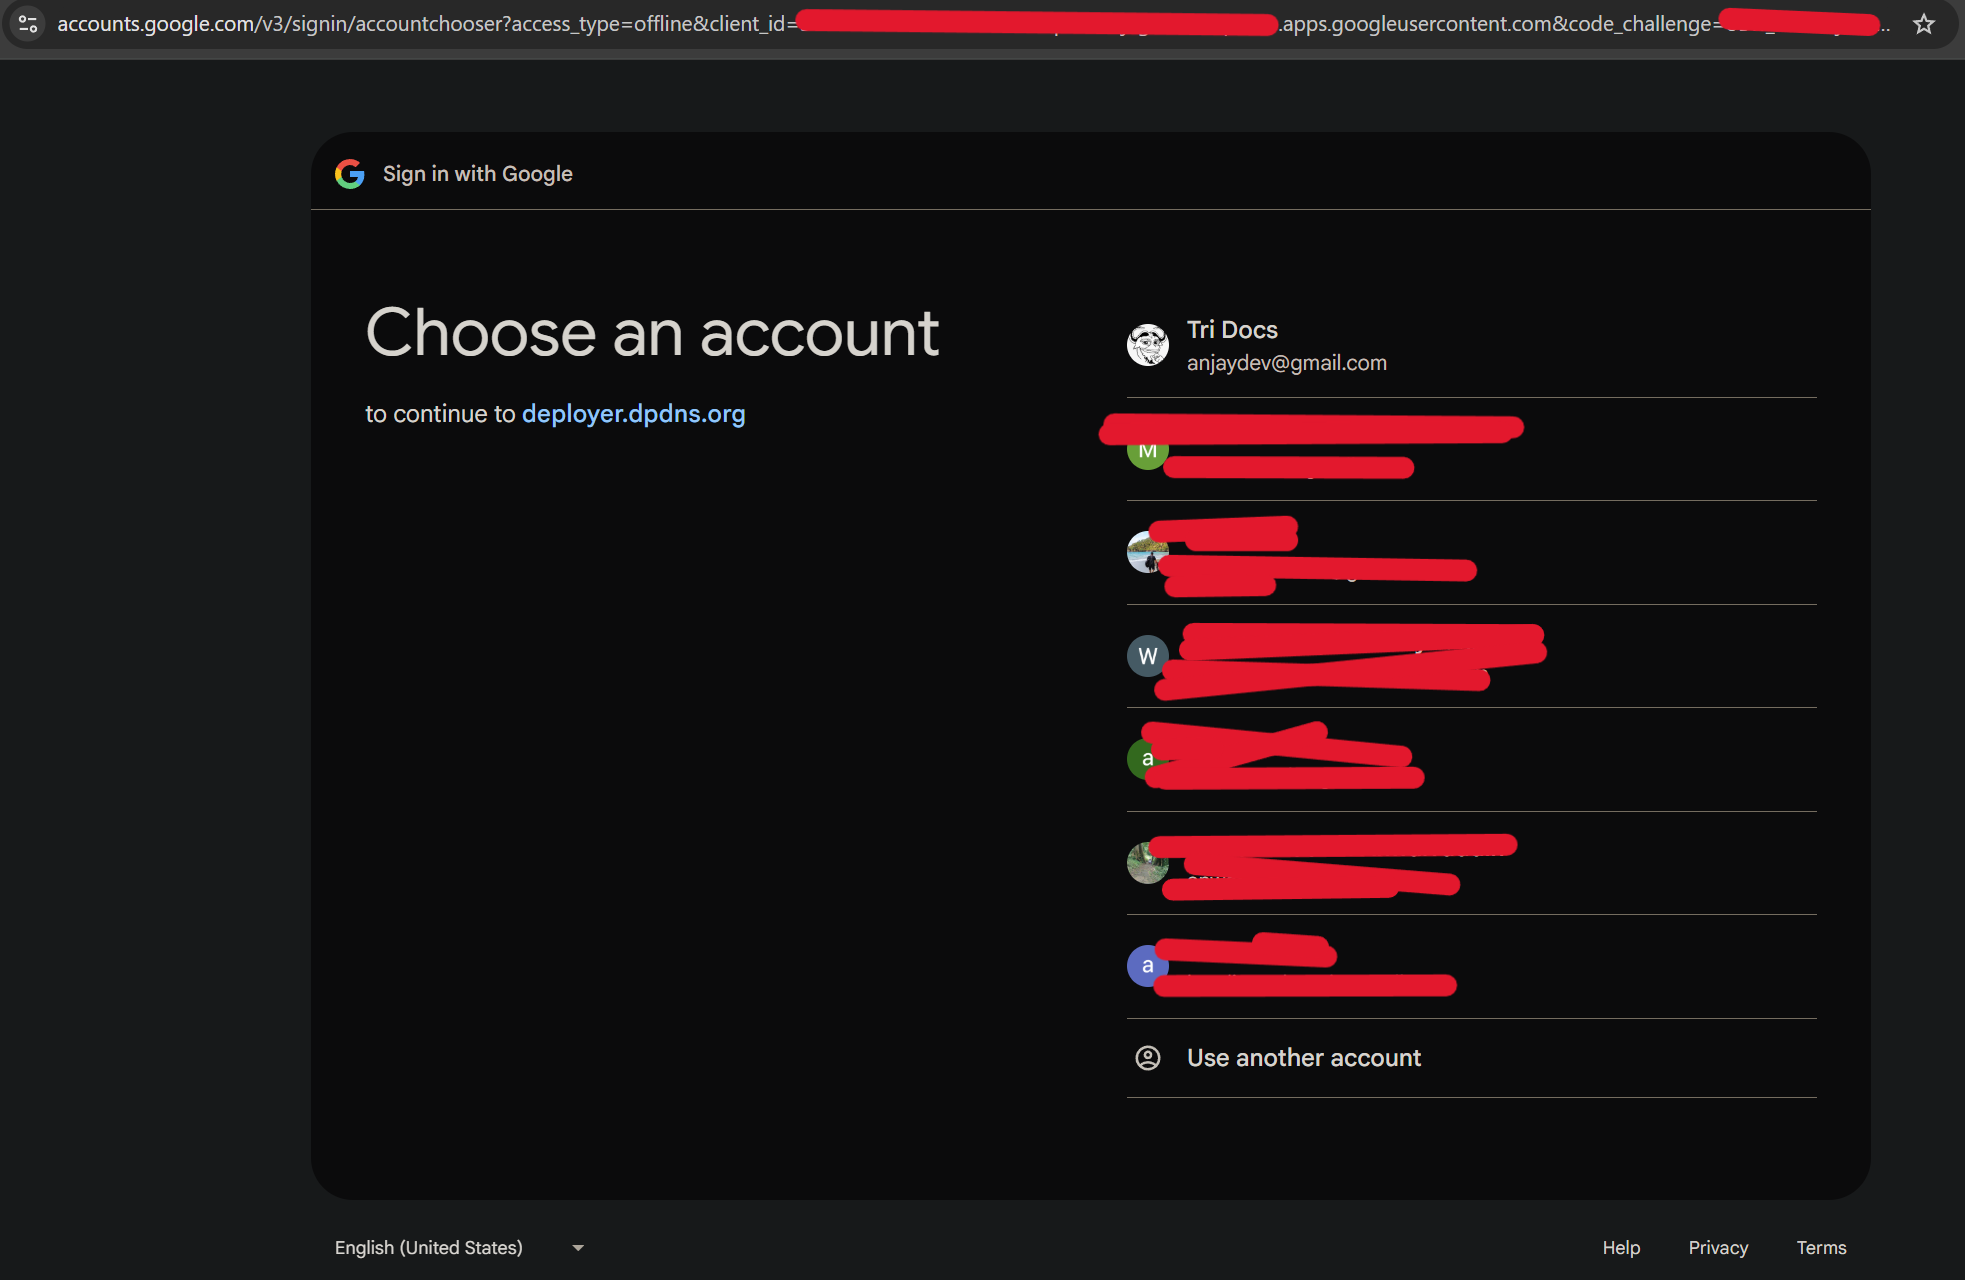Open the Terms page

click(x=1821, y=1247)
